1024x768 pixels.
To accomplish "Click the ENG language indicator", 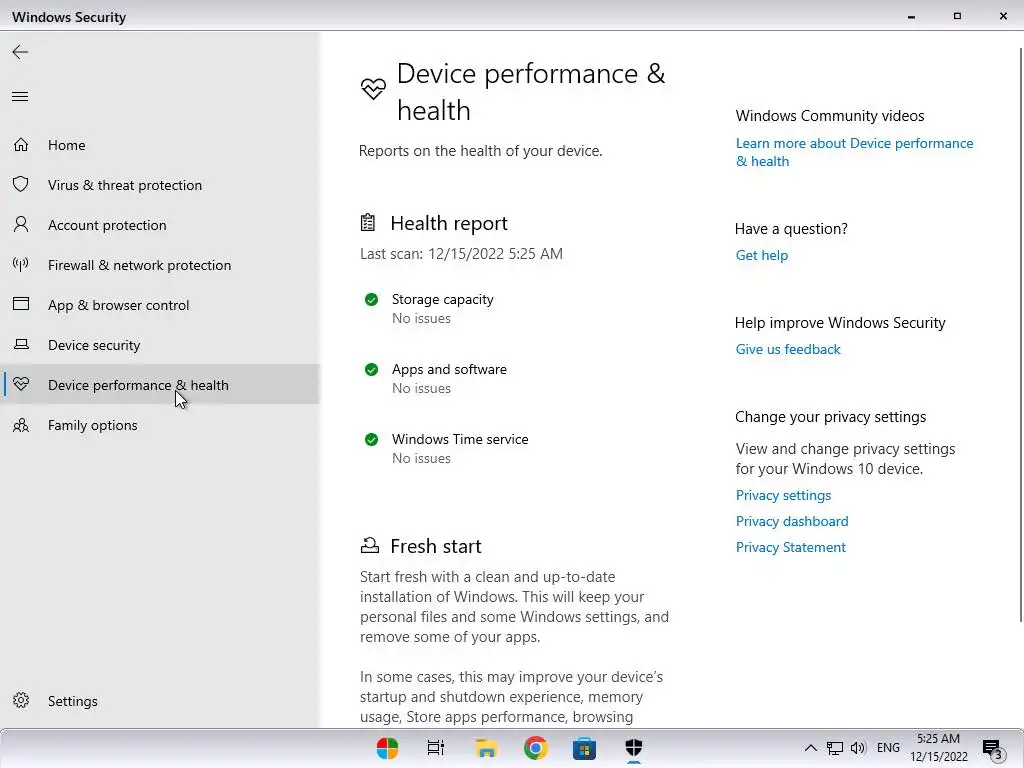I will point(888,748).
